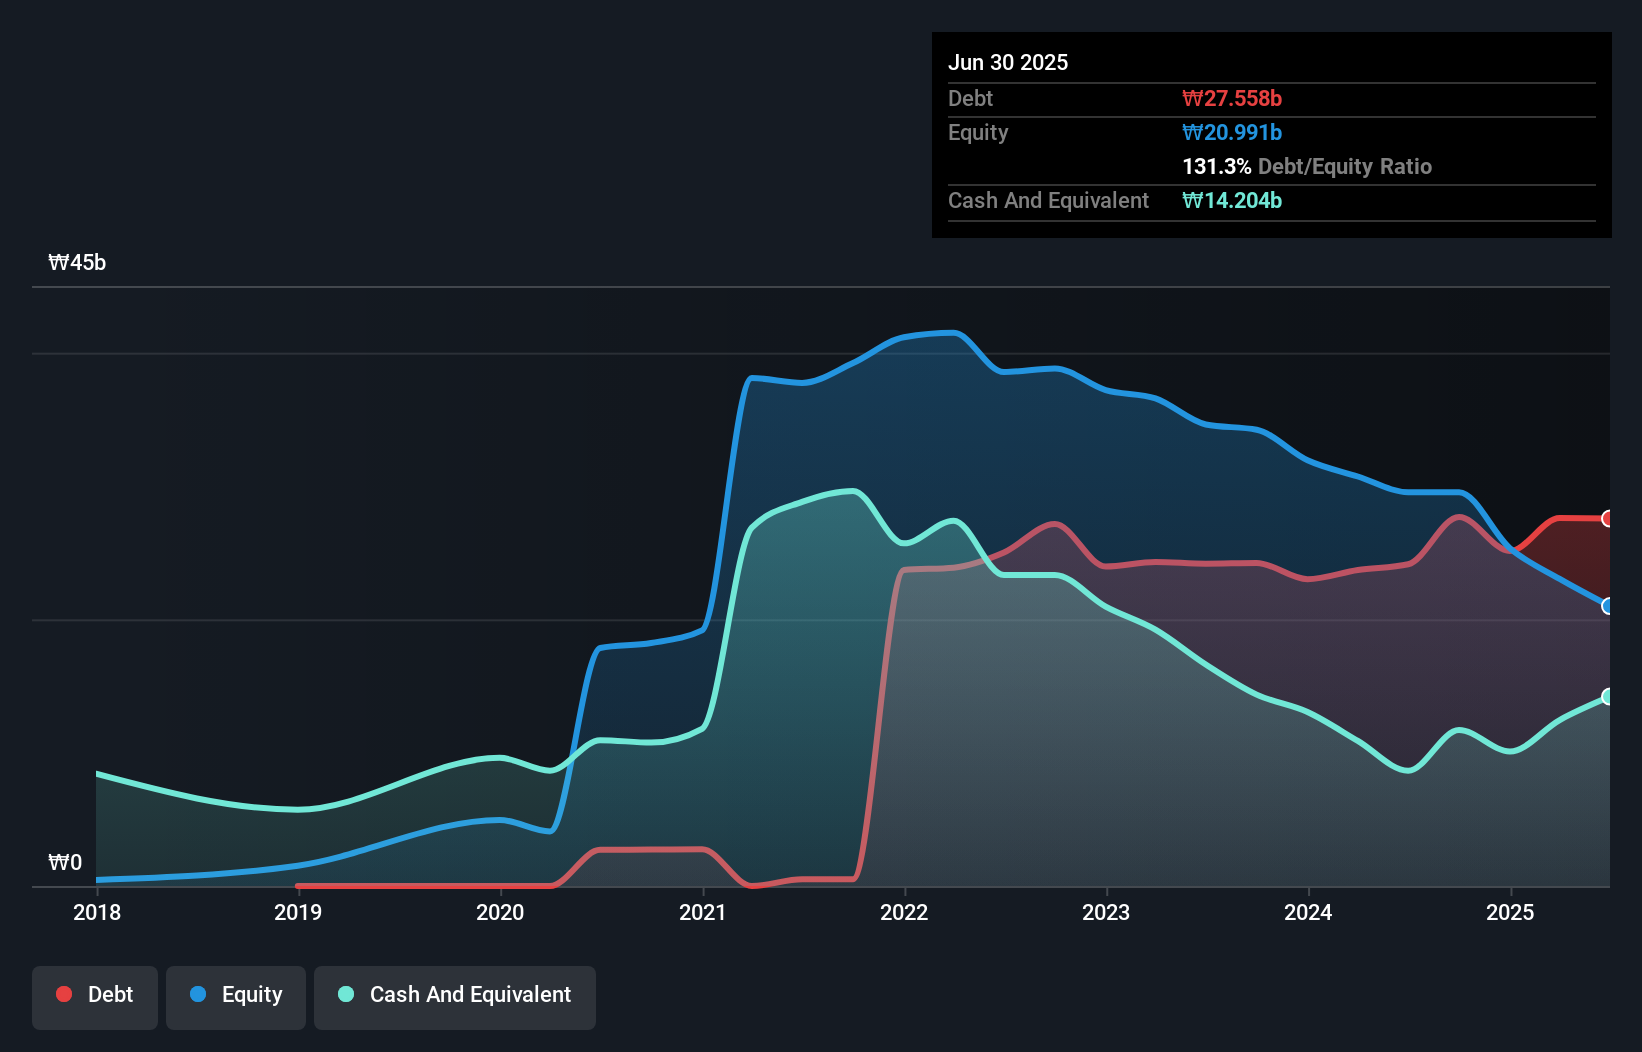Select the teal Cash endpoint marker on chart
Image resolution: width=1642 pixels, height=1052 pixels.
click(1608, 697)
